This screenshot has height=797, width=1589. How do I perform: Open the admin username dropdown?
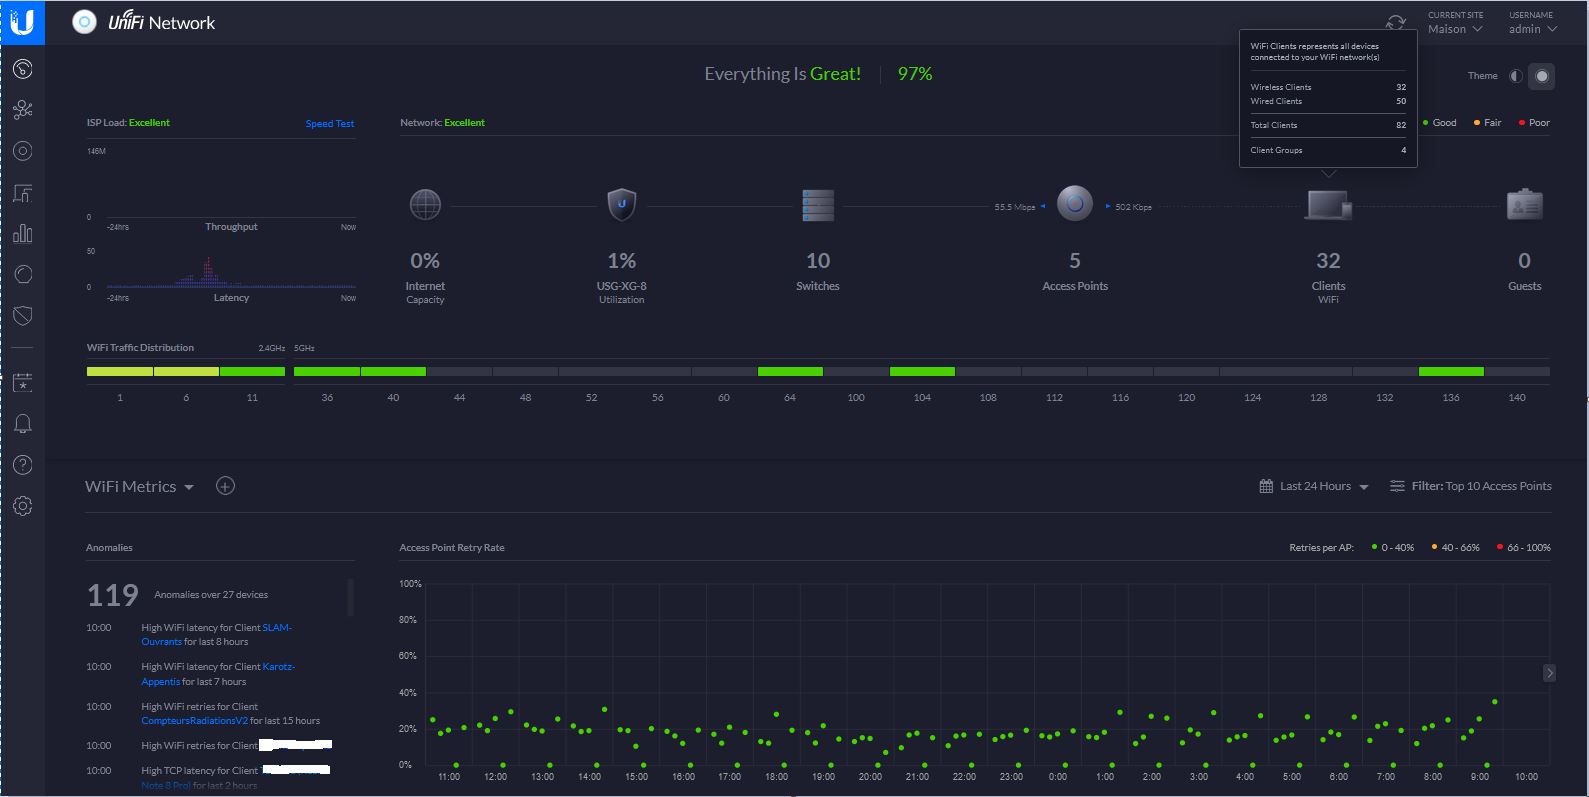tap(1532, 29)
